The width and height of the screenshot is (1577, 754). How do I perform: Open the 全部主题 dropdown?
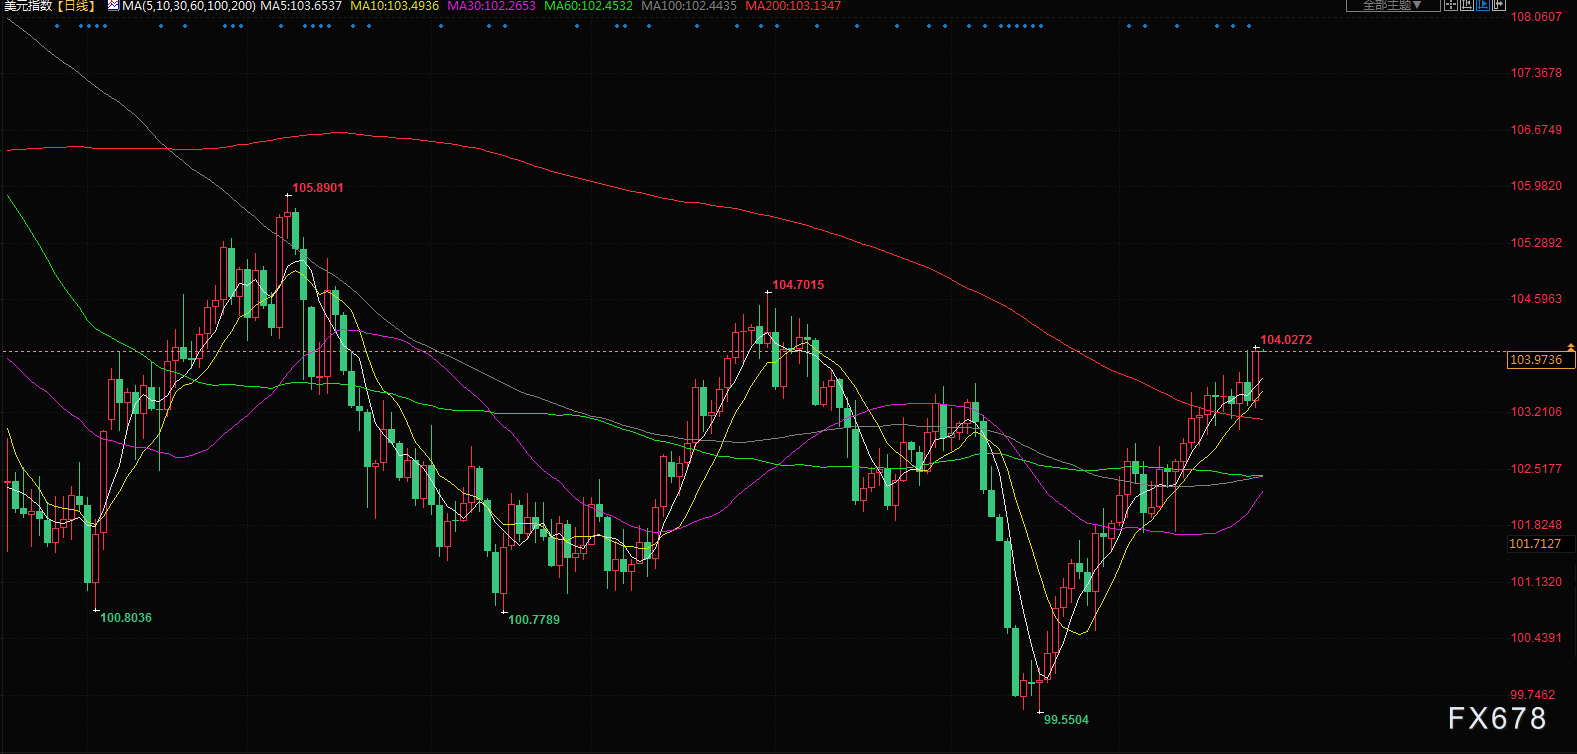(x=1392, y=5)
